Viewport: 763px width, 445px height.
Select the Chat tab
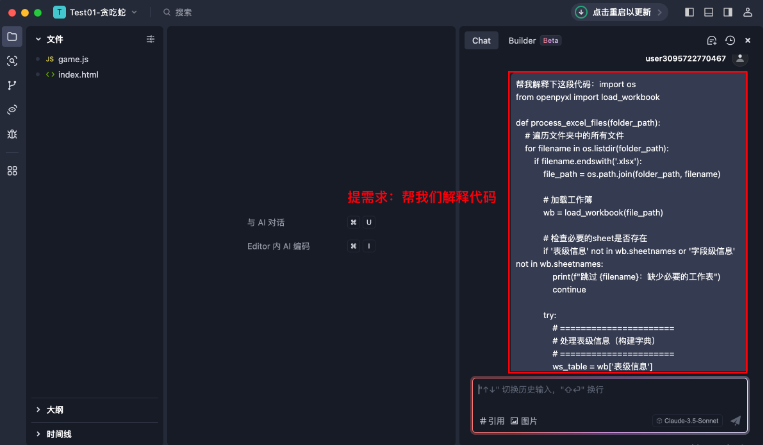(x=481, y=41)
